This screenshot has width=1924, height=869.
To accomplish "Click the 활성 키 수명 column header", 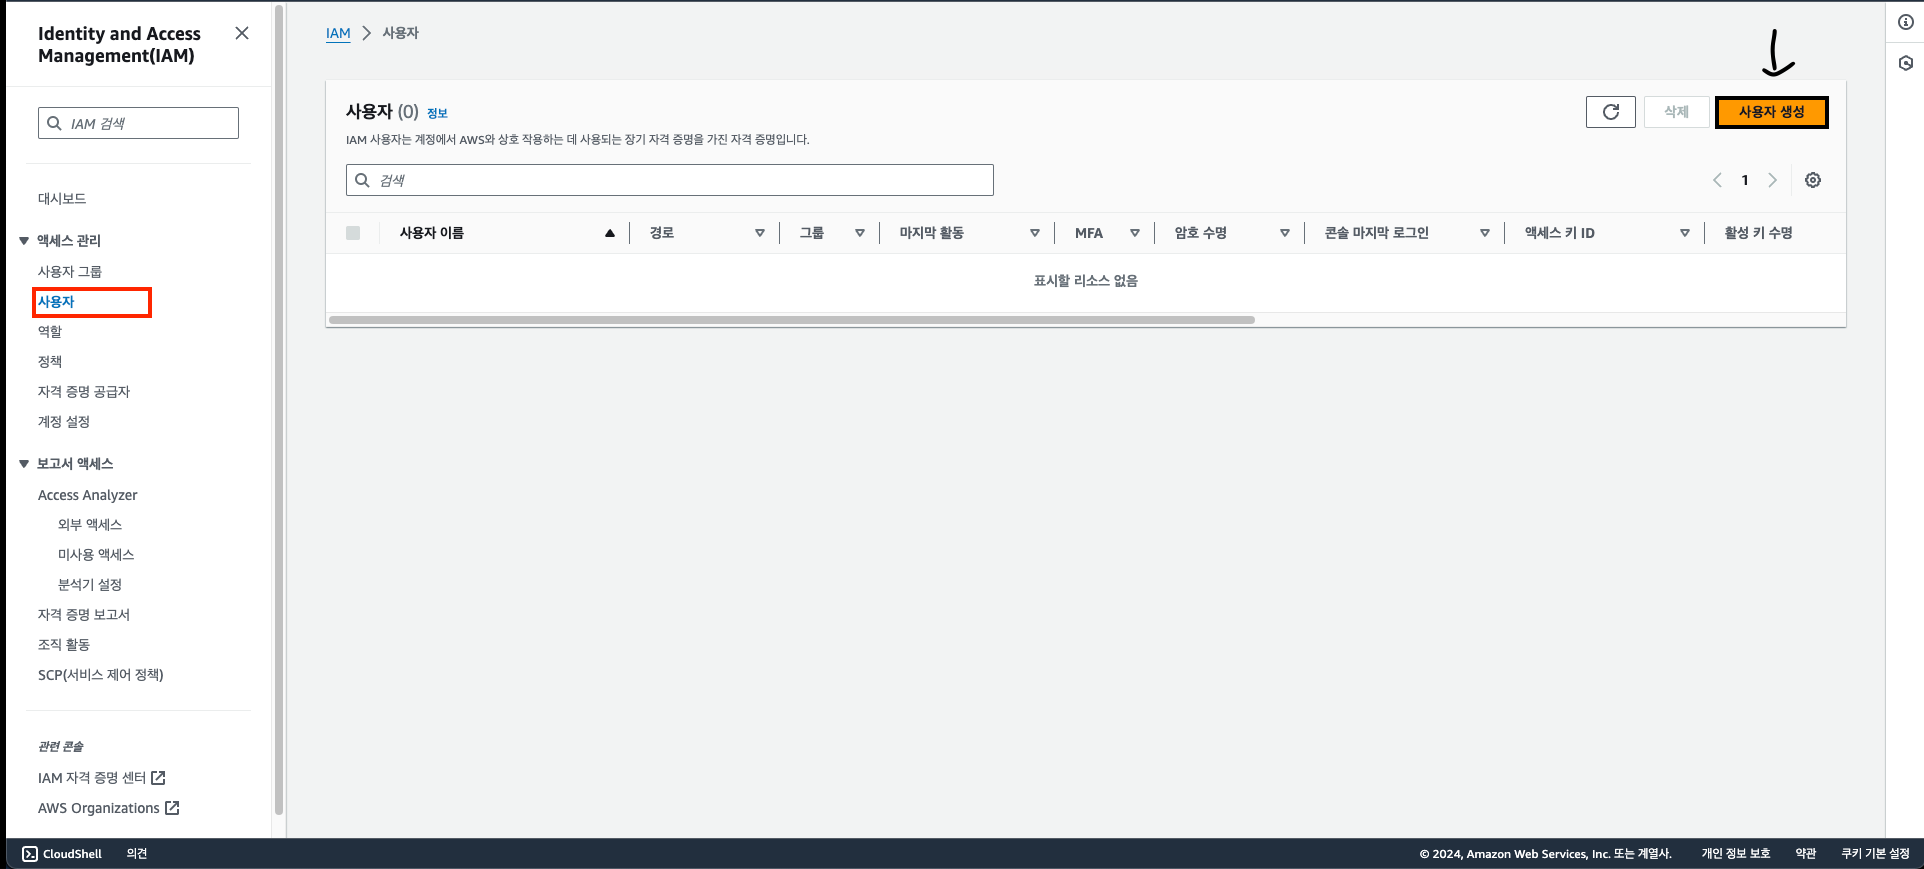I will pos(1758,233).
